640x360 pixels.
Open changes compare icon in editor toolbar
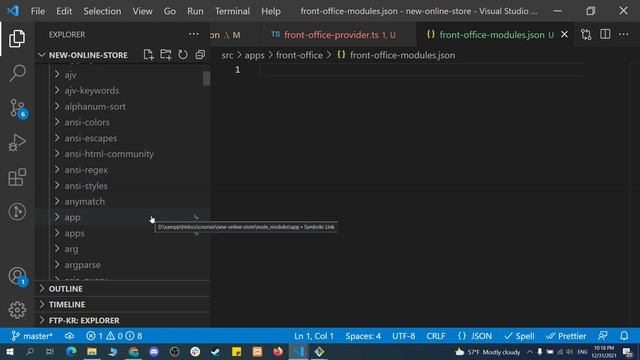click(586, 35)
